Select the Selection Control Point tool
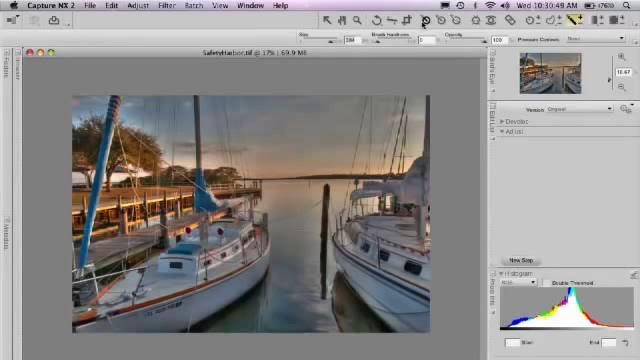640x360 pixels. (533, 20)
